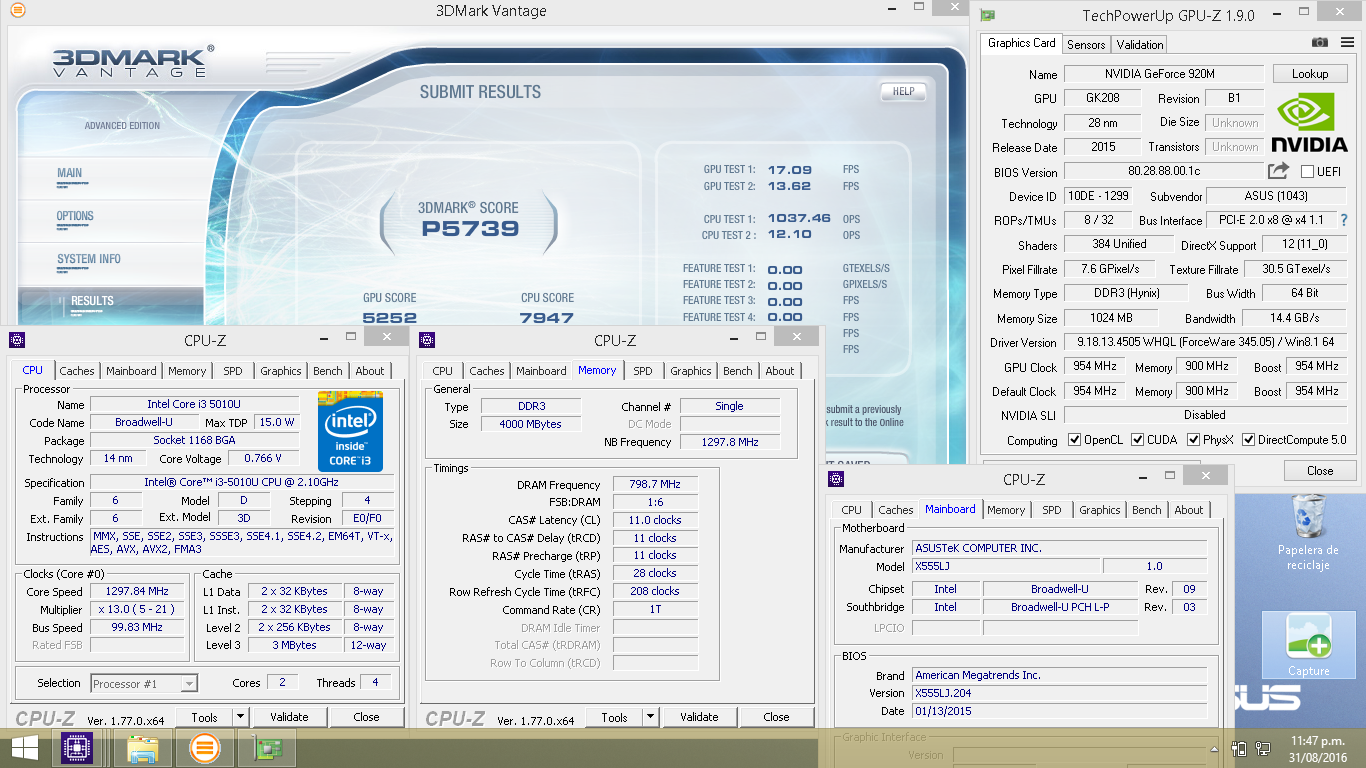Image resolution: width=1366 pixels, height=768 pixels.
Task: Click Tools button in CPU-Z processor window
Action: [x=205, y=717]
